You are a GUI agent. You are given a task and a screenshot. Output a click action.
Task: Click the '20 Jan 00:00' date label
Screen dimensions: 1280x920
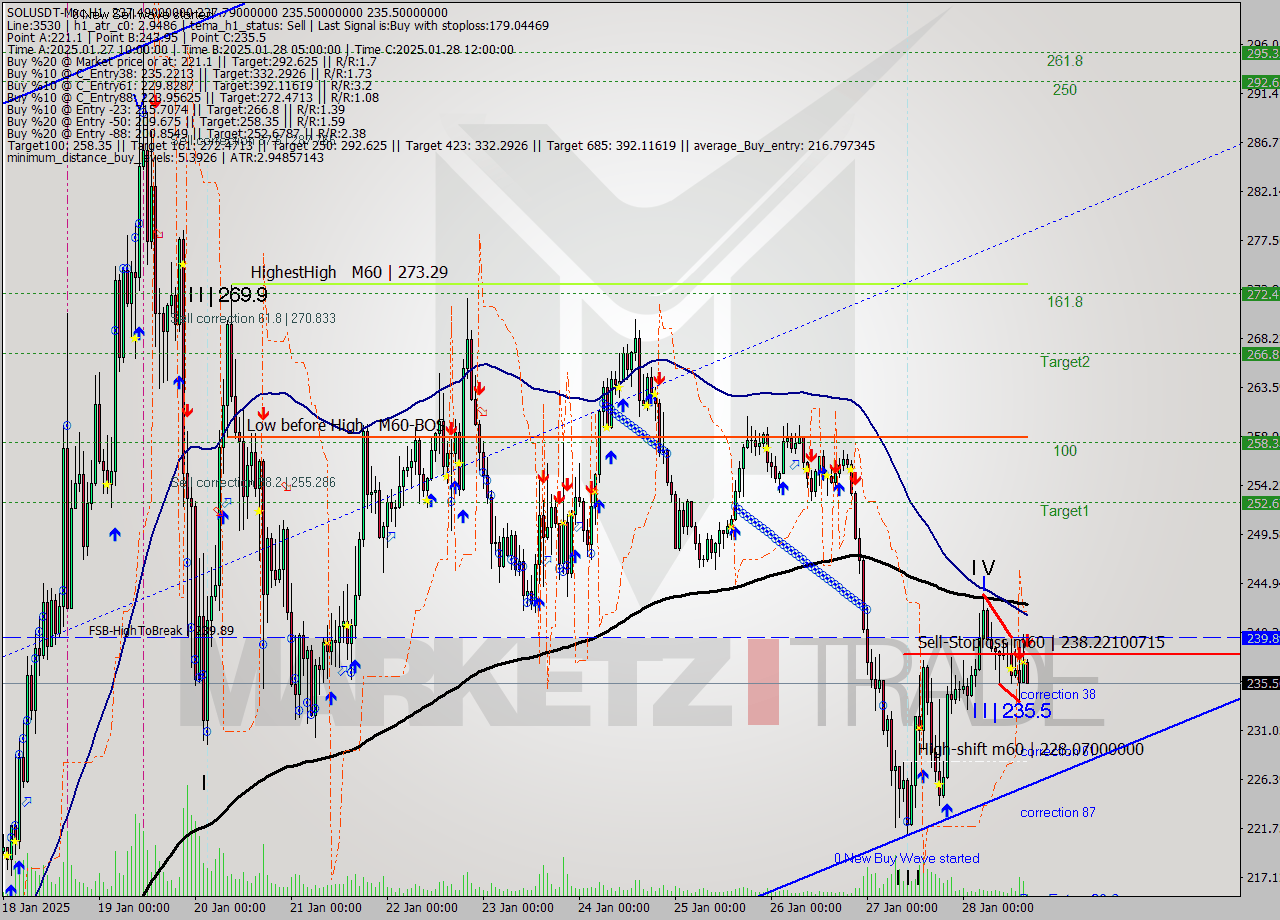(228, 908)
